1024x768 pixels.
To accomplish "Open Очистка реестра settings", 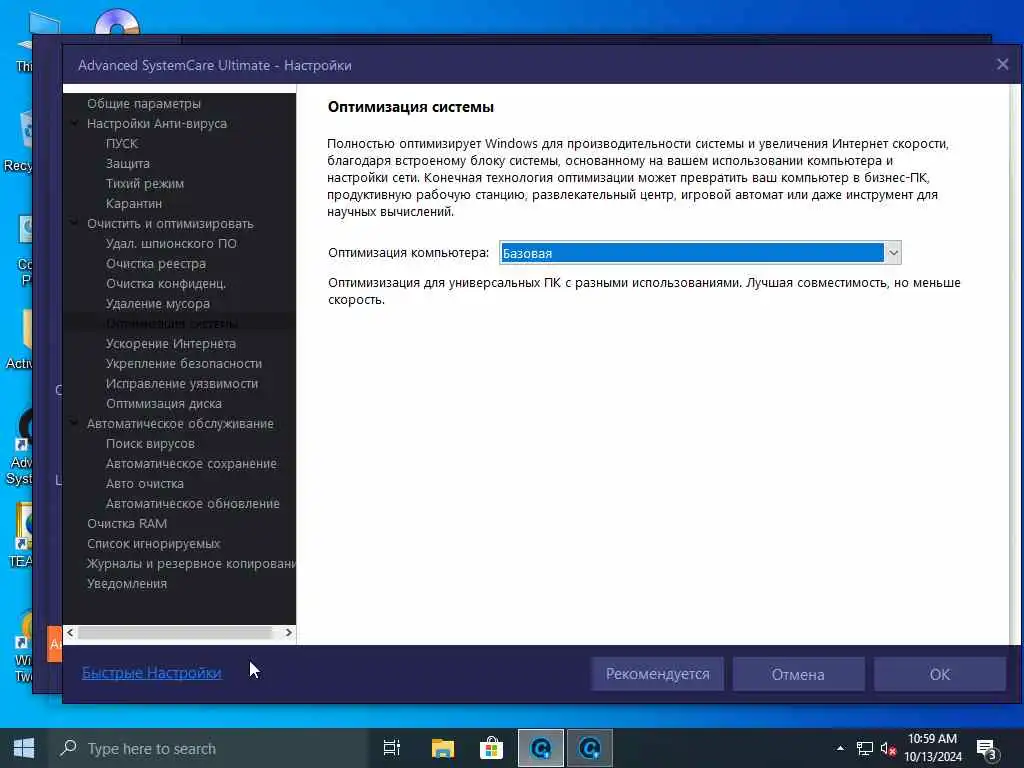I will [155, 263].
